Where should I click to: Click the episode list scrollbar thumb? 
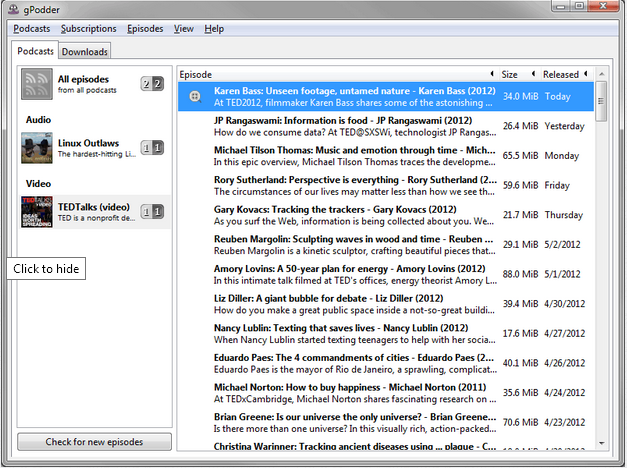pos(601,101)
